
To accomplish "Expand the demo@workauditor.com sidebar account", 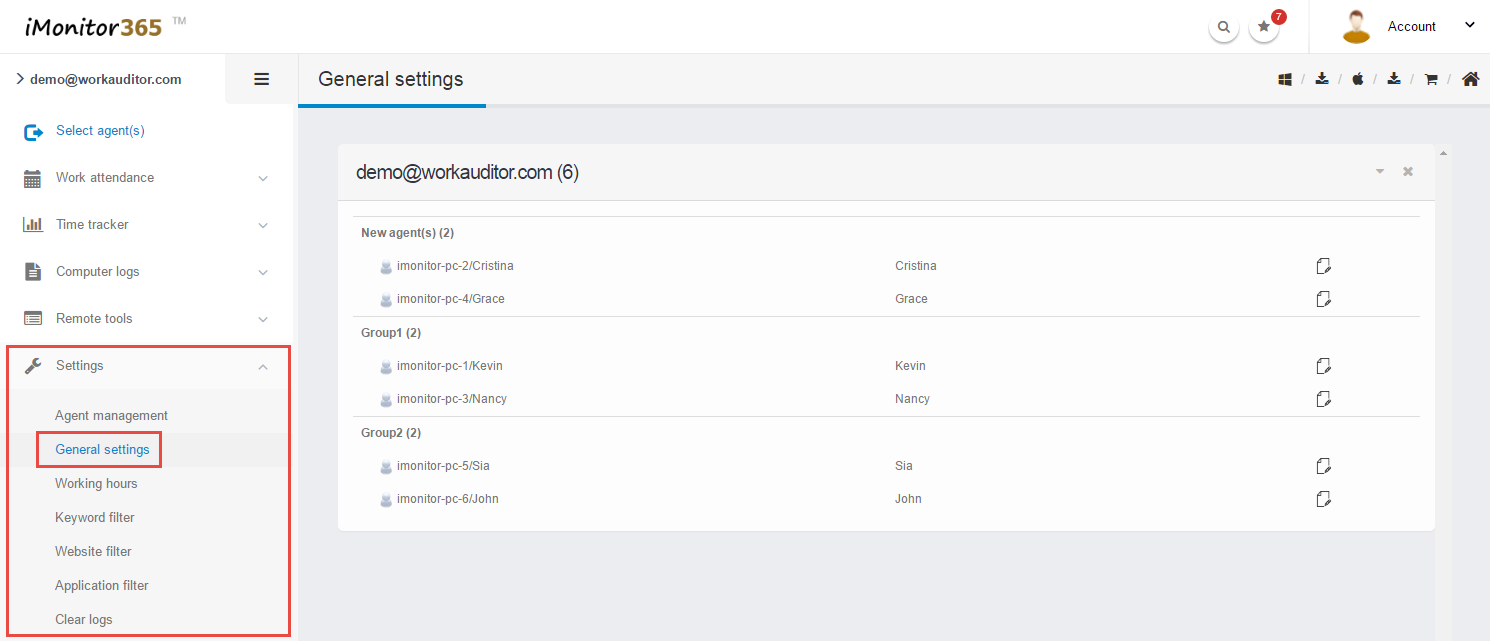I will [98, 79].
